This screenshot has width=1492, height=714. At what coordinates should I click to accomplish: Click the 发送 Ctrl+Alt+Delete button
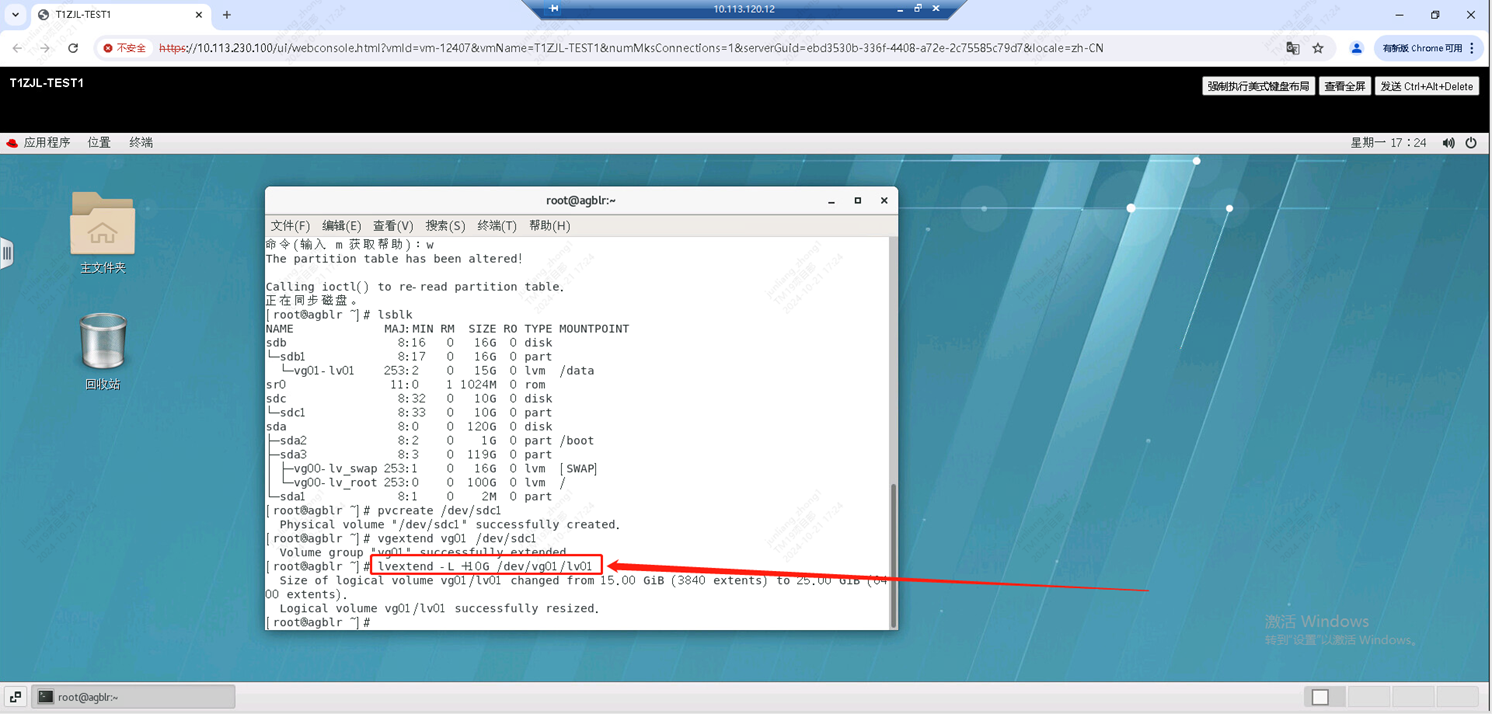pyautogui.click(x=1426, y=86)
